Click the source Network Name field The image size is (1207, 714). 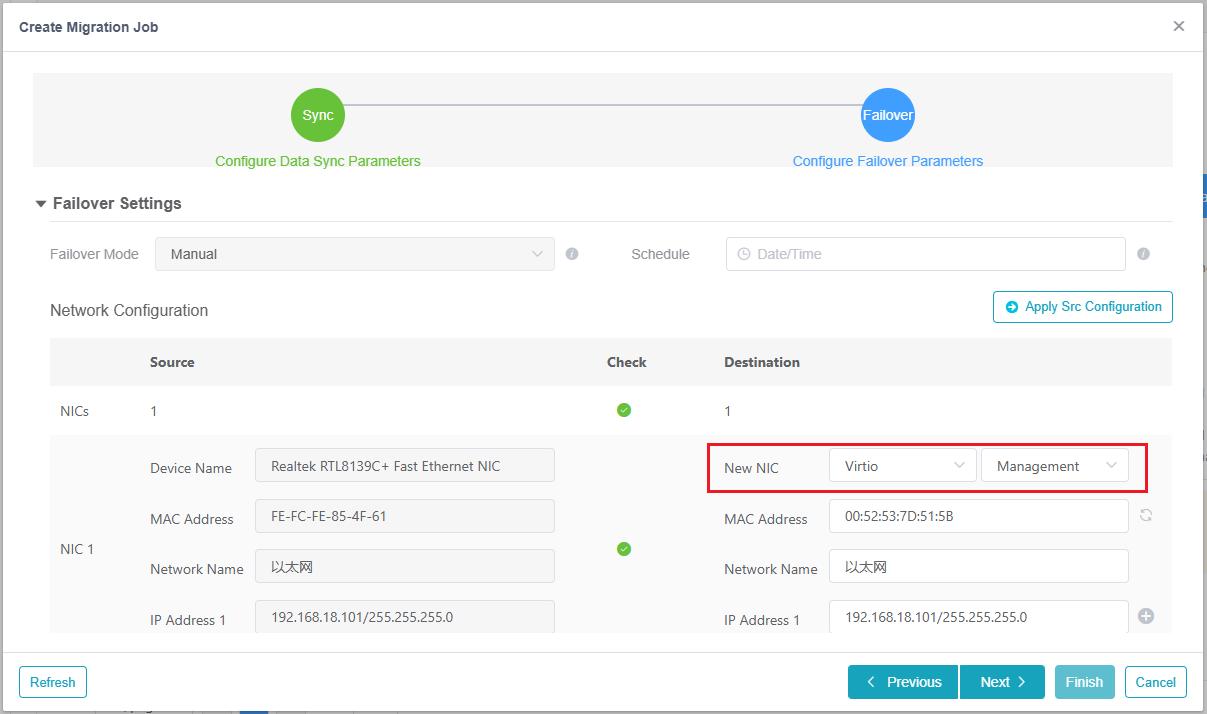pos(405,566)
